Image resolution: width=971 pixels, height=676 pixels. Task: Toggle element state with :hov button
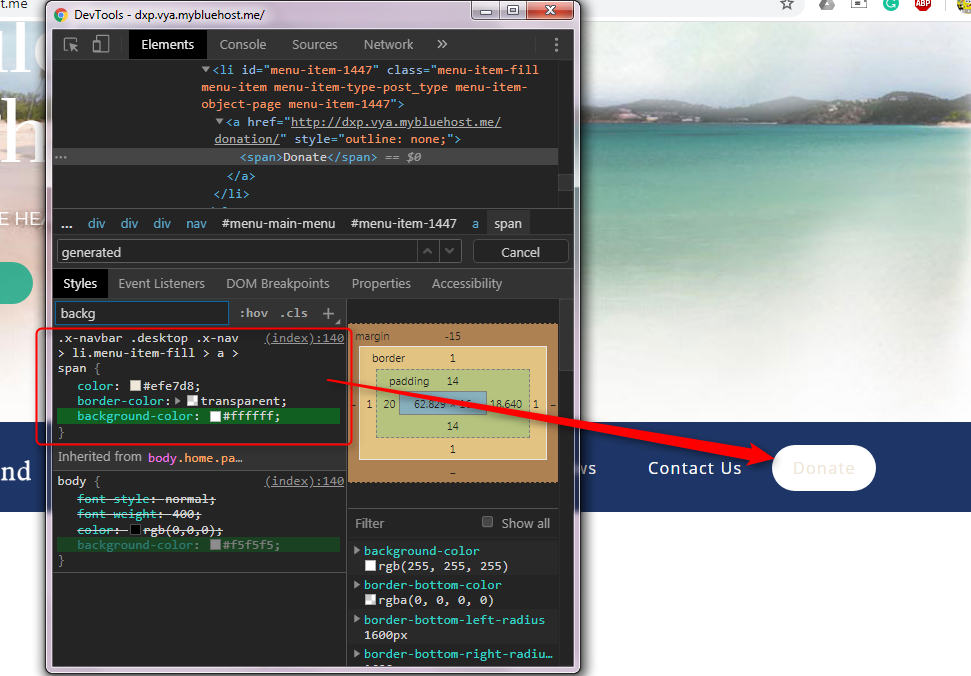pyautogui.click(x=254, y=313)
